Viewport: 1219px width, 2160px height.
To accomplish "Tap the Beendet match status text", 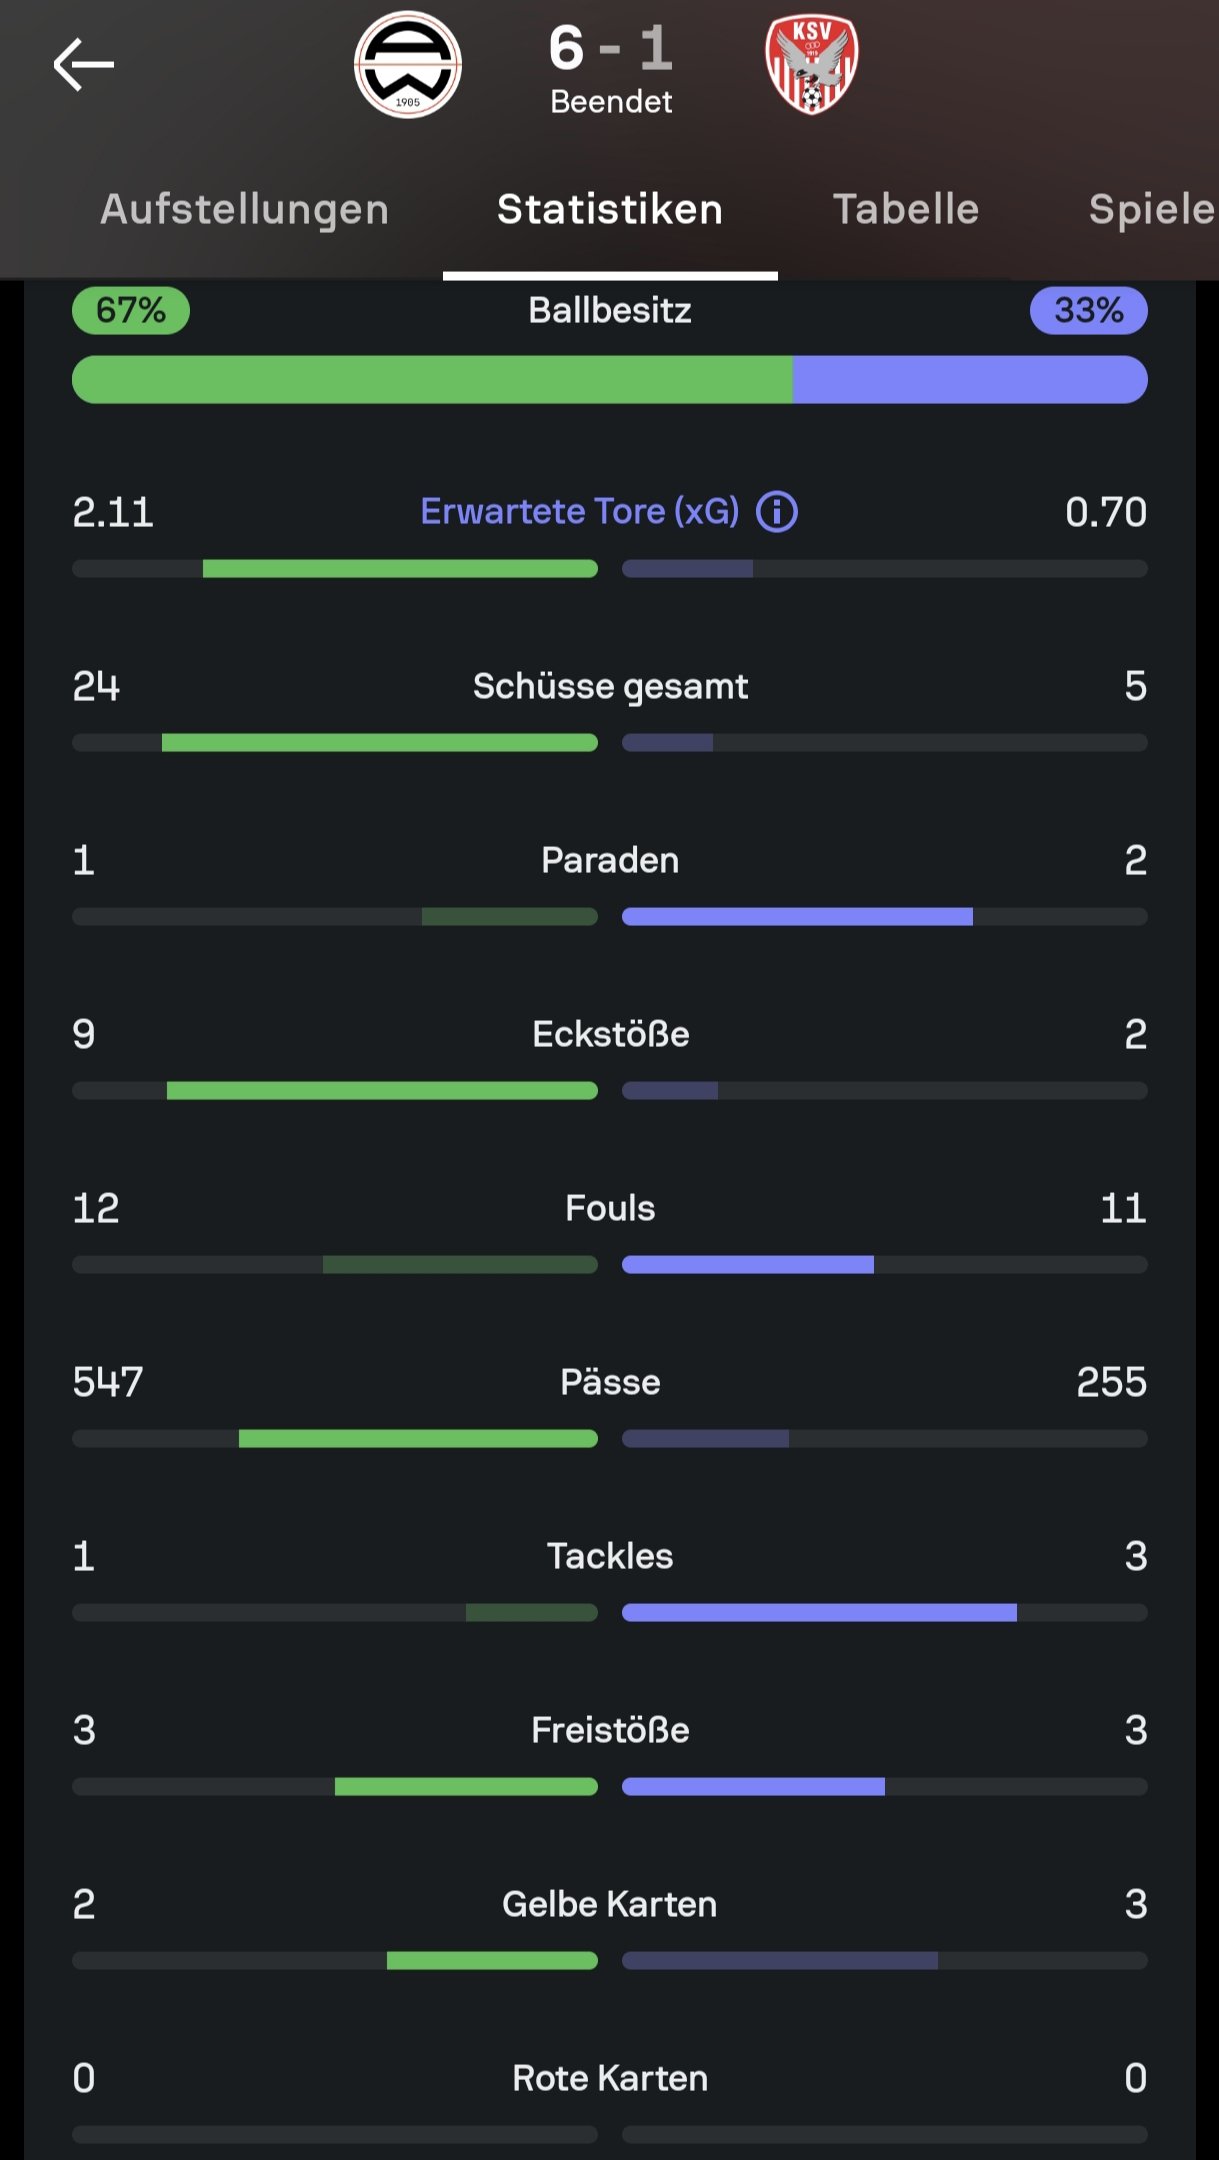I will (611, 102).
